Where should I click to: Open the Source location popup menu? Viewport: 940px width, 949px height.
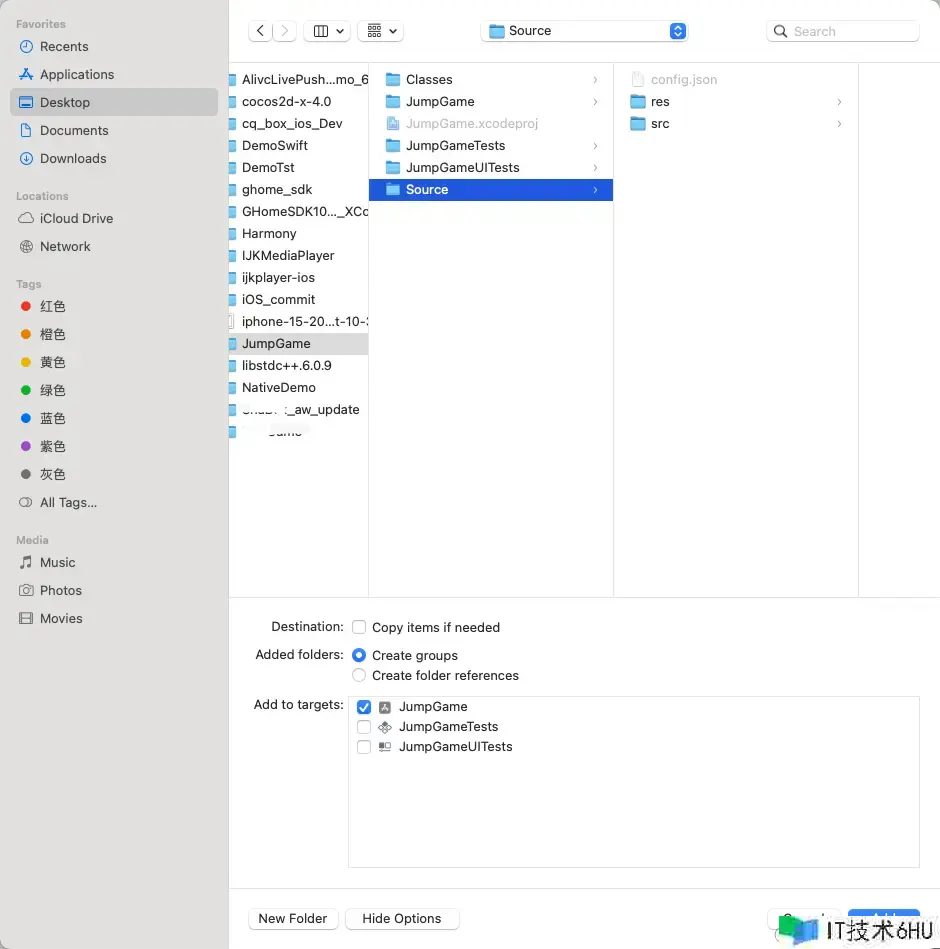(584, 31)
